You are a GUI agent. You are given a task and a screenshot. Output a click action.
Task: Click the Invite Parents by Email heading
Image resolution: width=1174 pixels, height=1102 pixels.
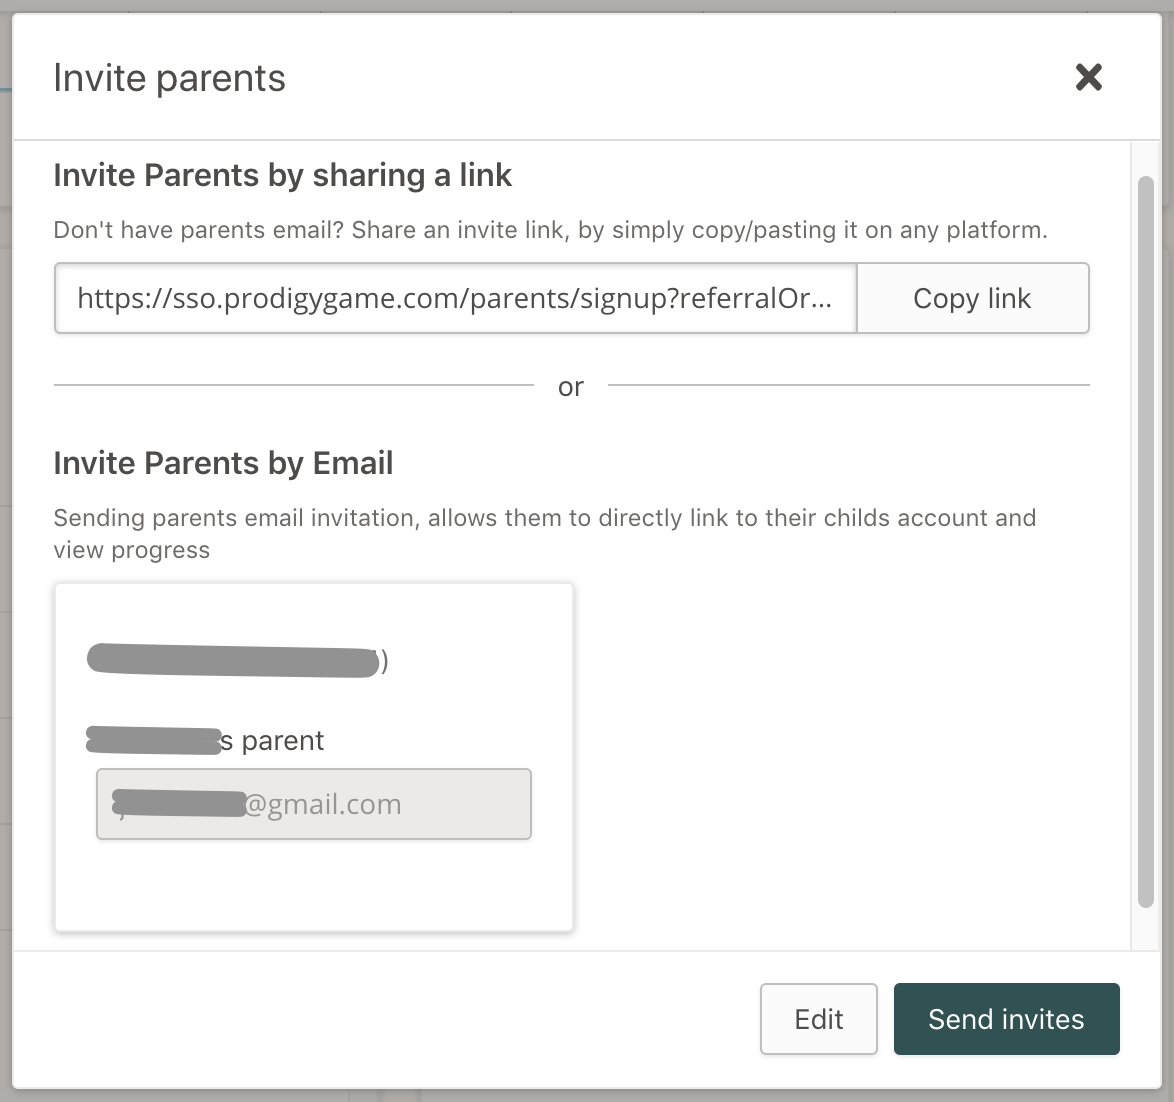click(223, 463)
